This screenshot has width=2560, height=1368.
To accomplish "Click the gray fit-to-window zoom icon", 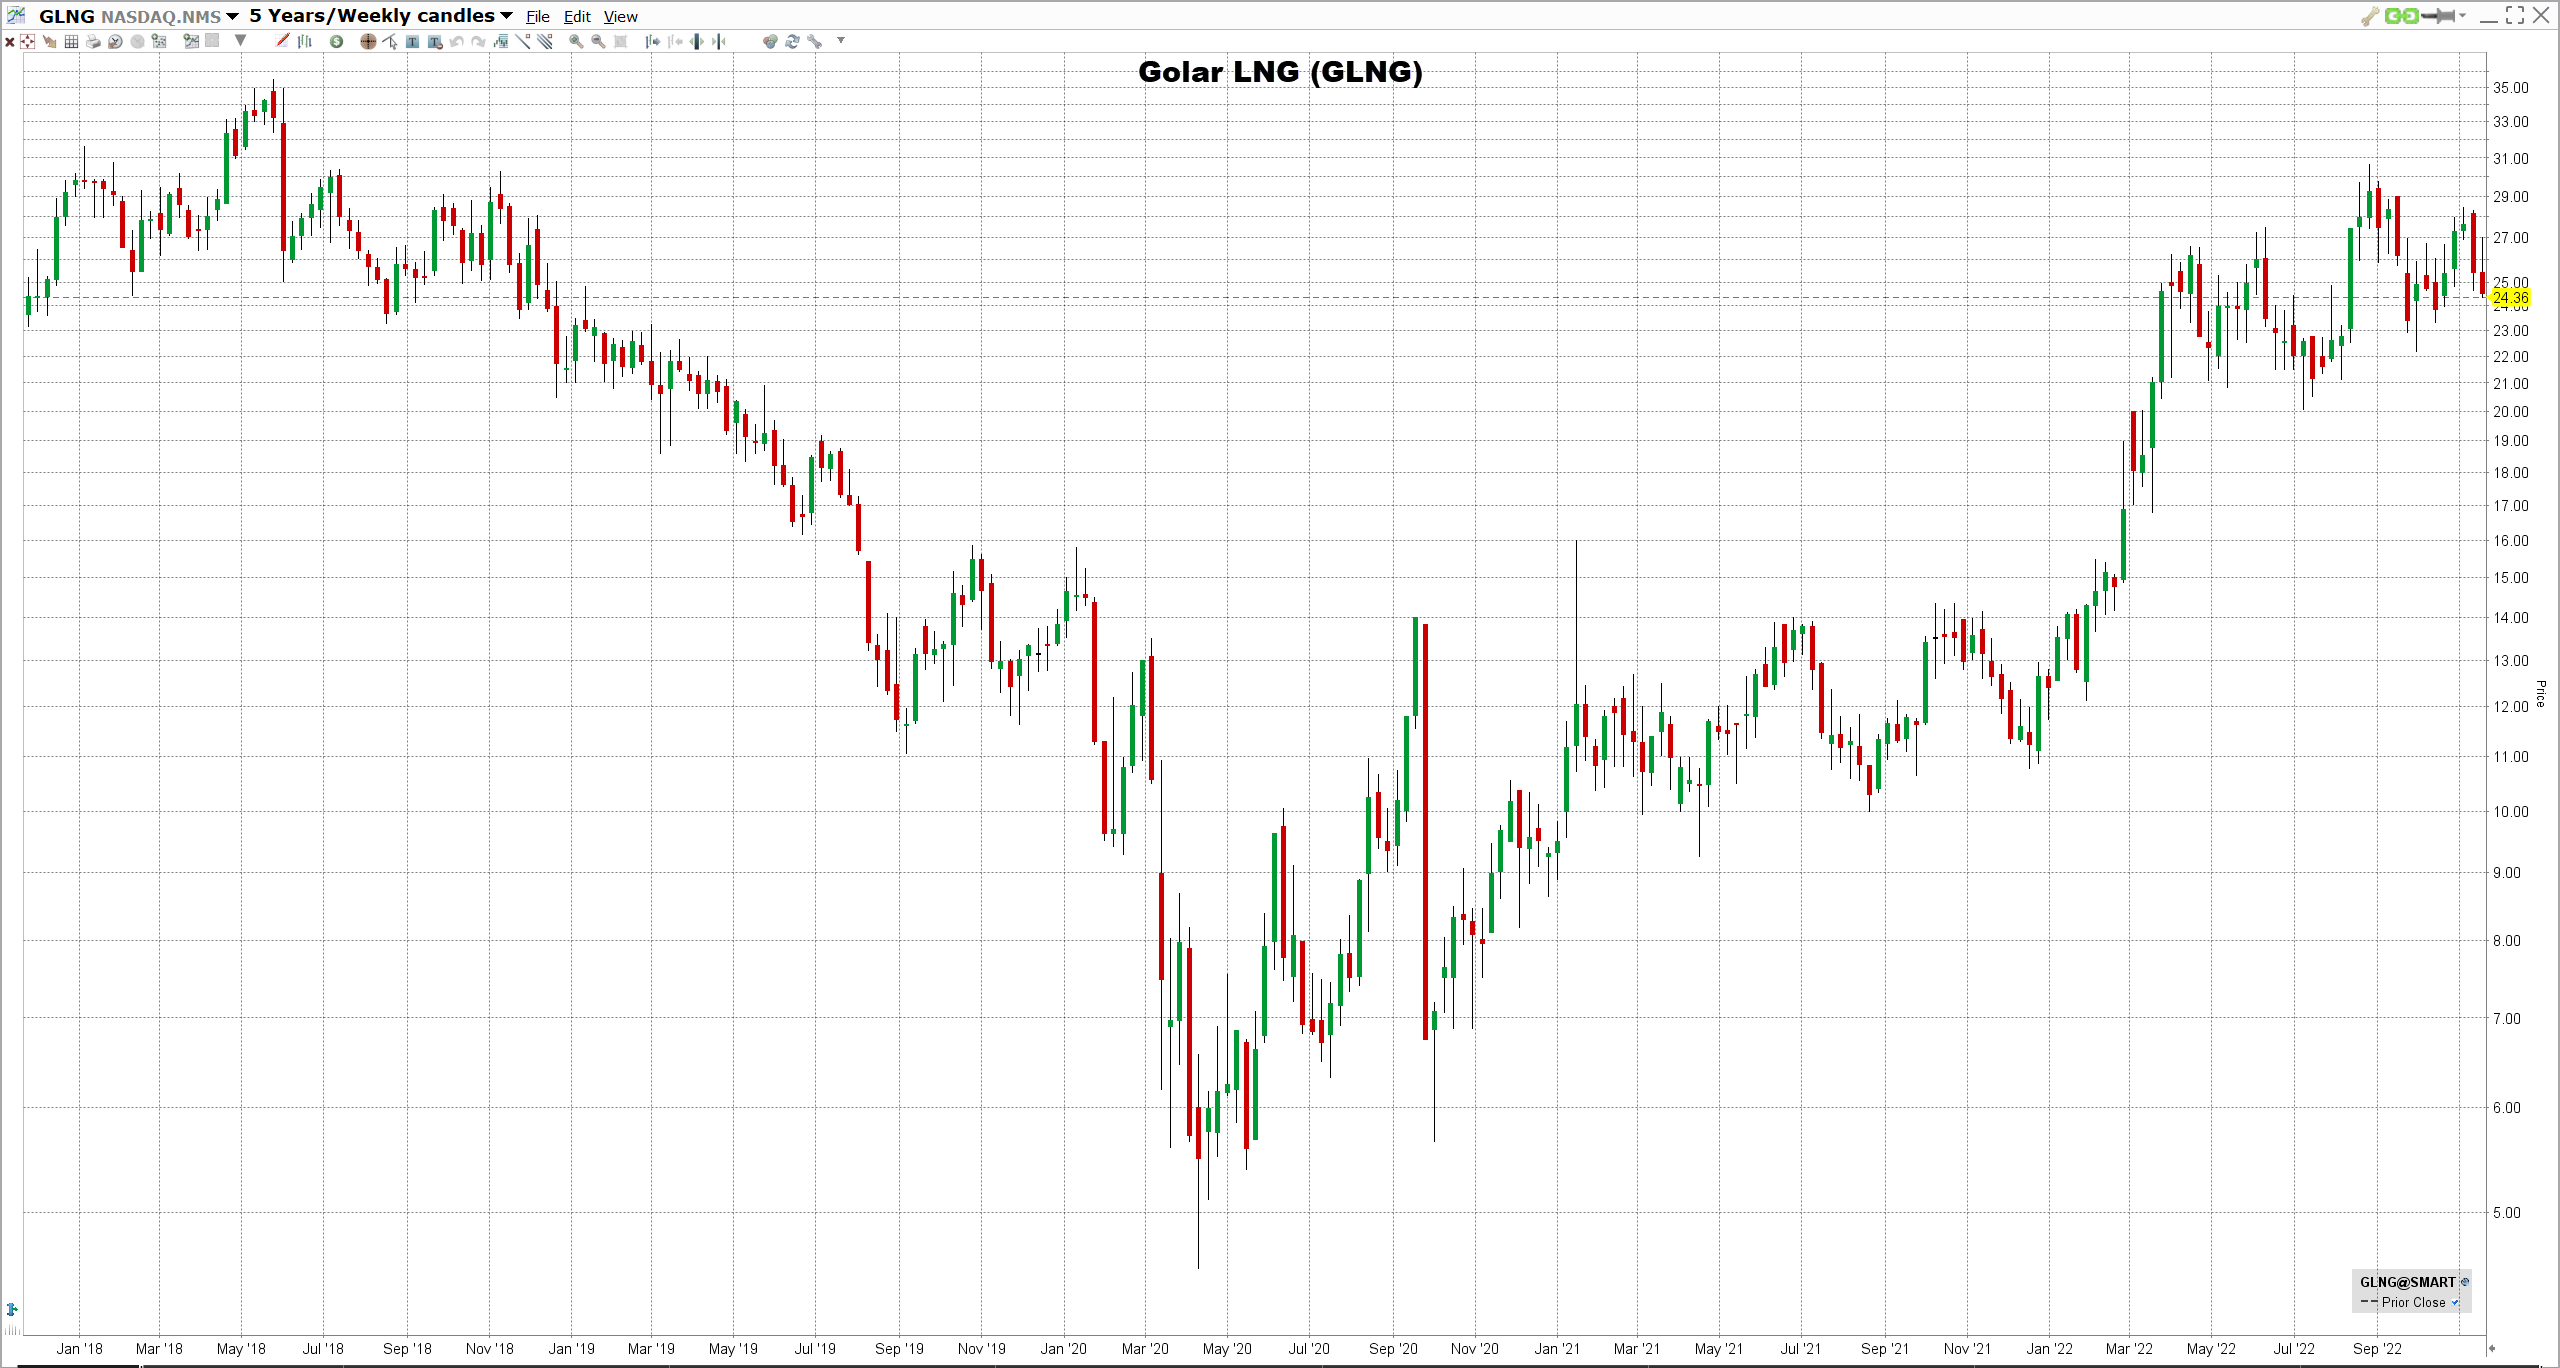I will [620, 41].
